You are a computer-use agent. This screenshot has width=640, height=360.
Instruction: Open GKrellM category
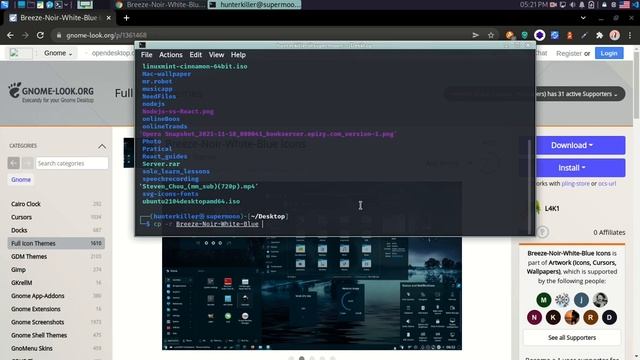coord(22,282)
